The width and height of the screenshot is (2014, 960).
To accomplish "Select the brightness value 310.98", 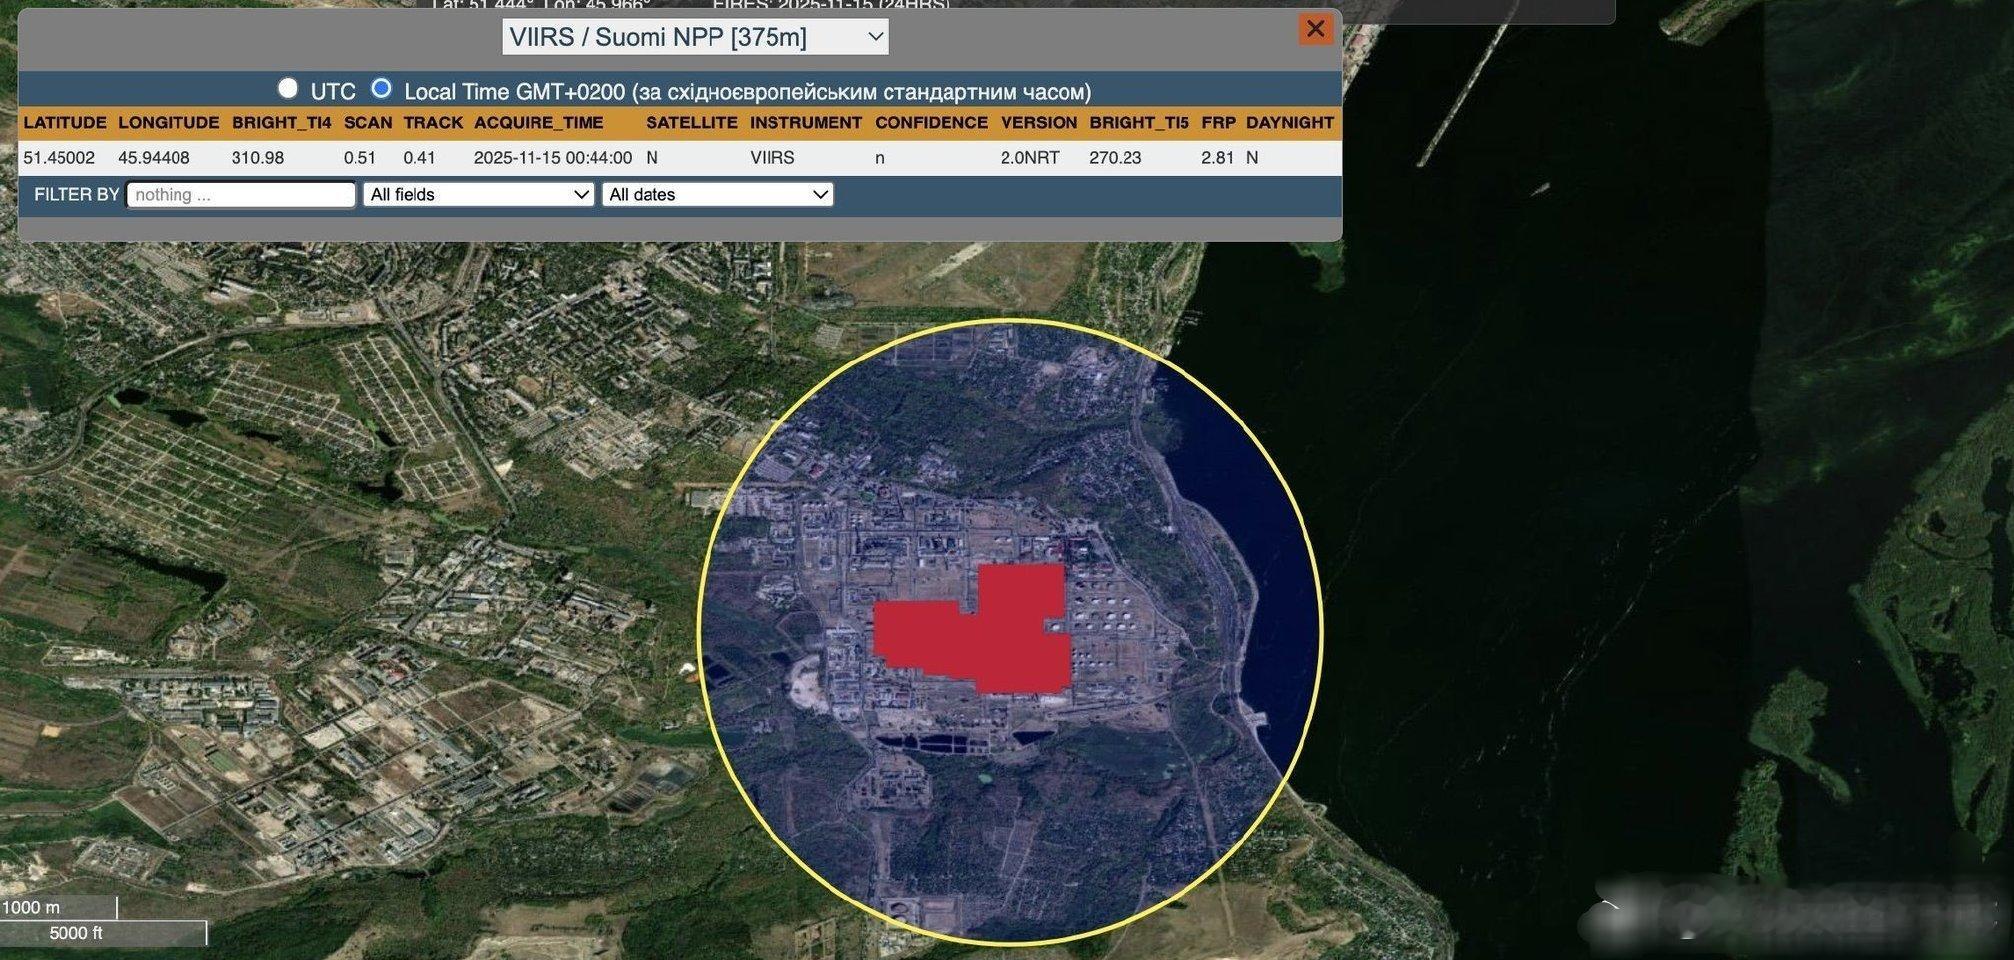I will pos(258,158).
